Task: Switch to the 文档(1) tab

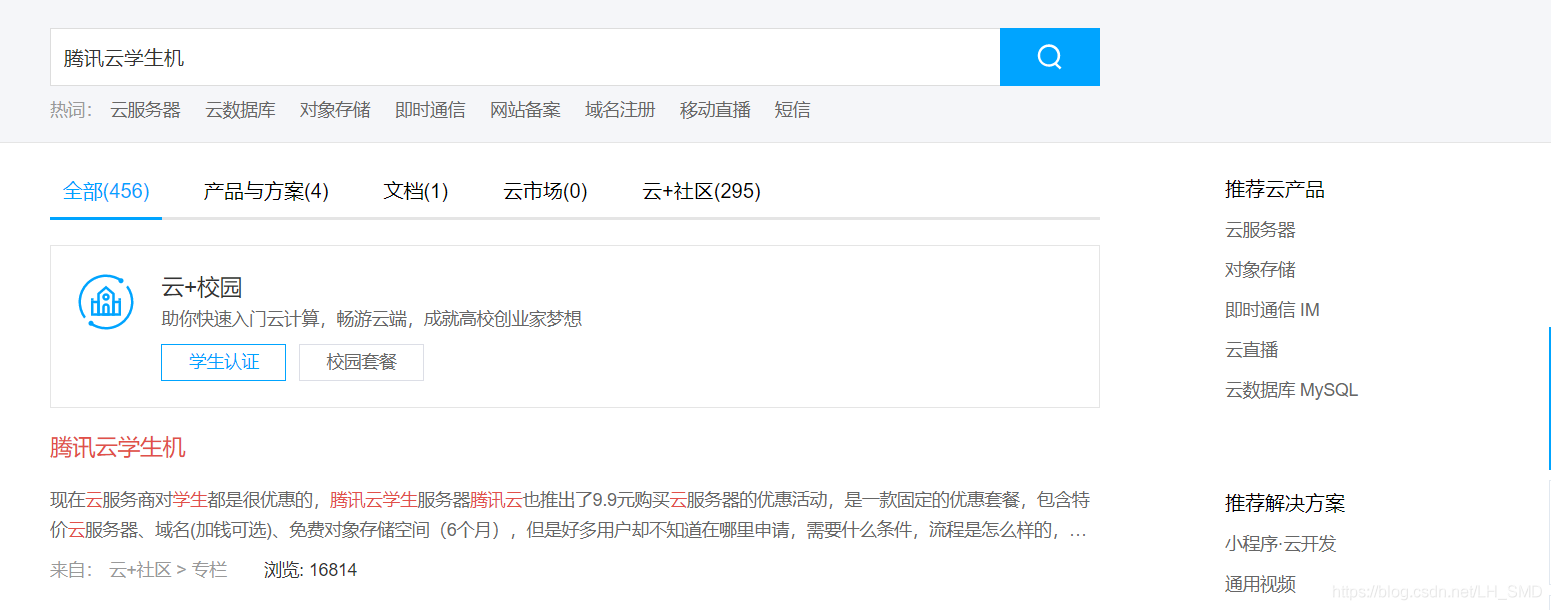Action: 415,191
